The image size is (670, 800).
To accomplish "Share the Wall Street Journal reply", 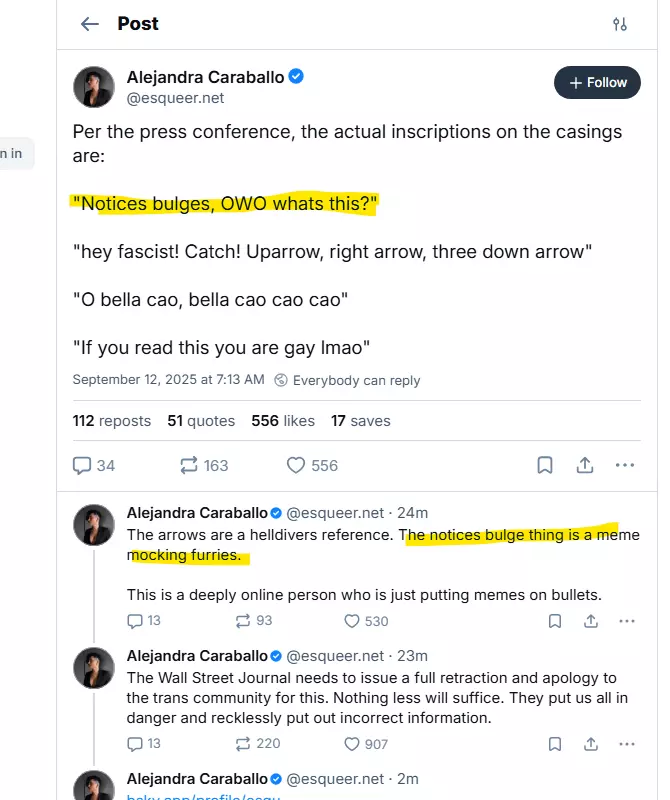I will tap(591, 744).
